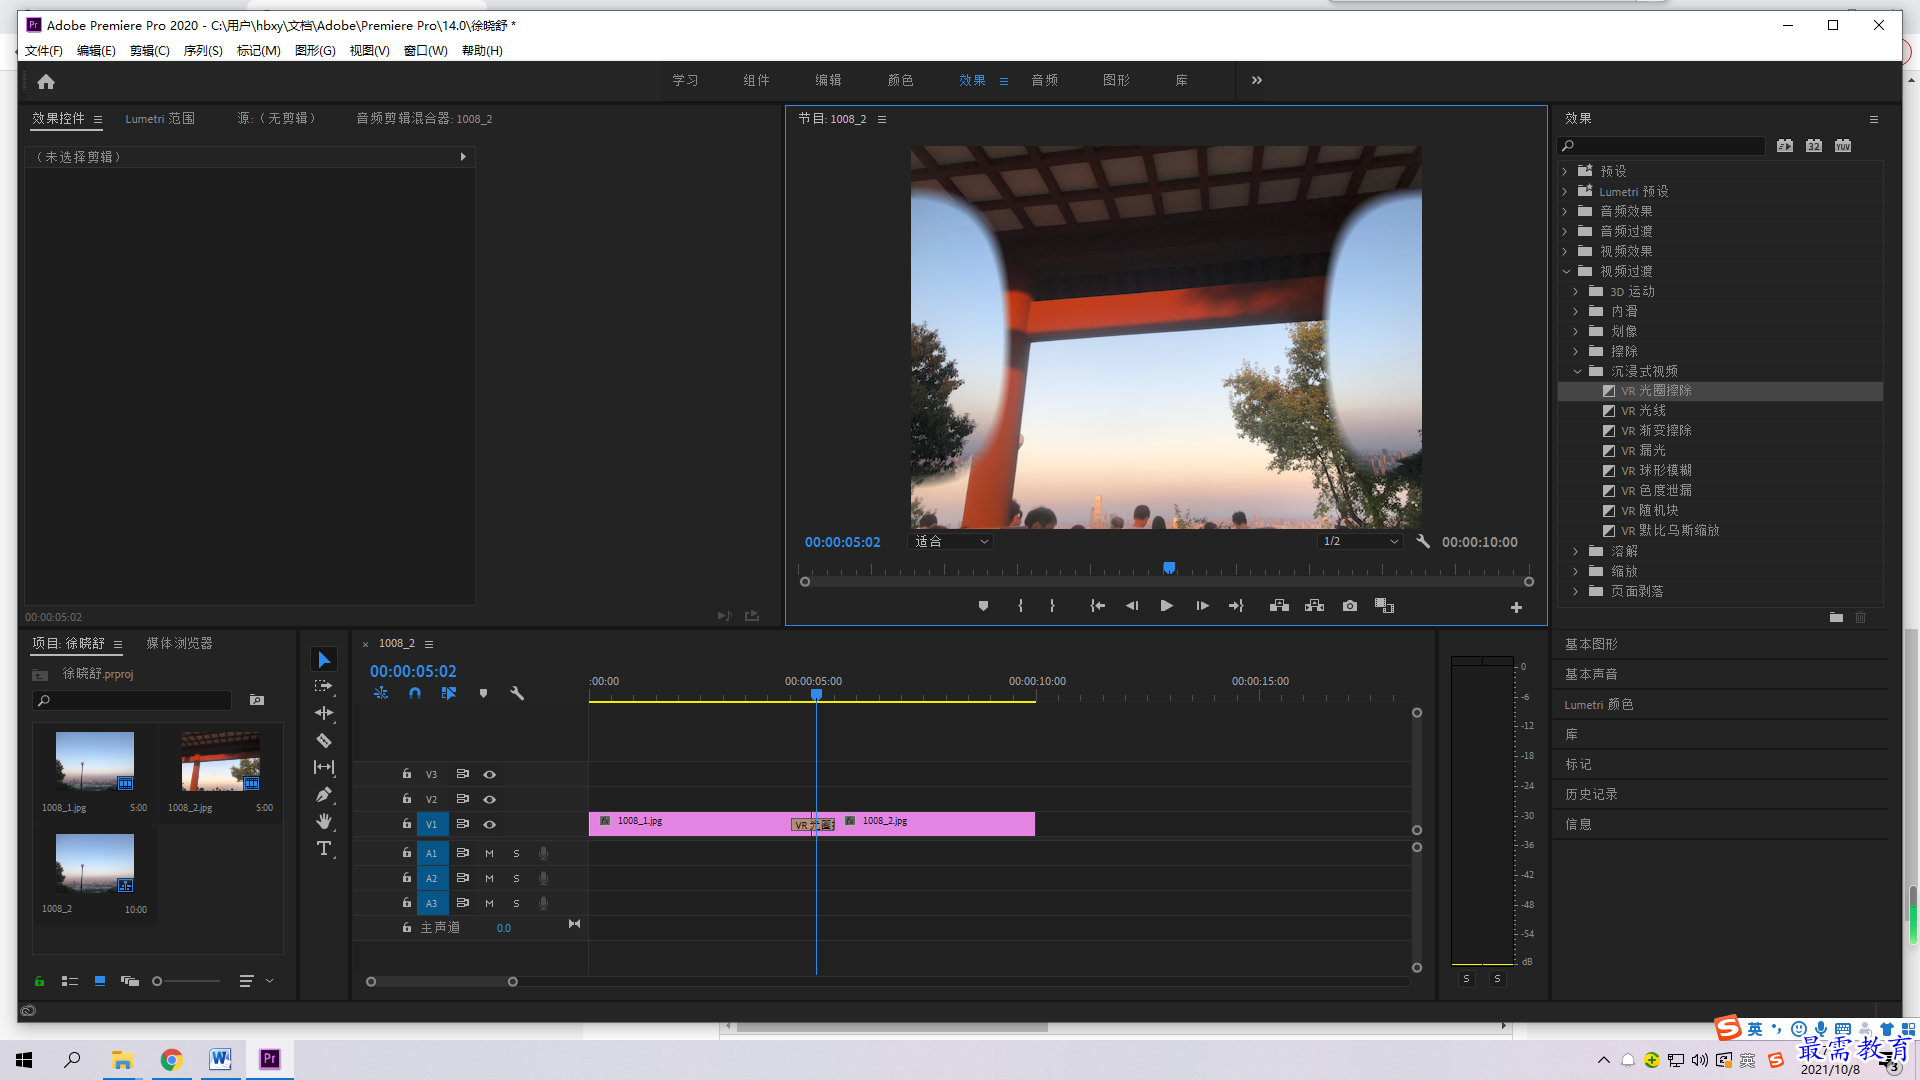Image resolution: width=1920 pixels, height=1080 pixels.
Task: Select the Selection tool arrow
Action: tap(324, 660)
